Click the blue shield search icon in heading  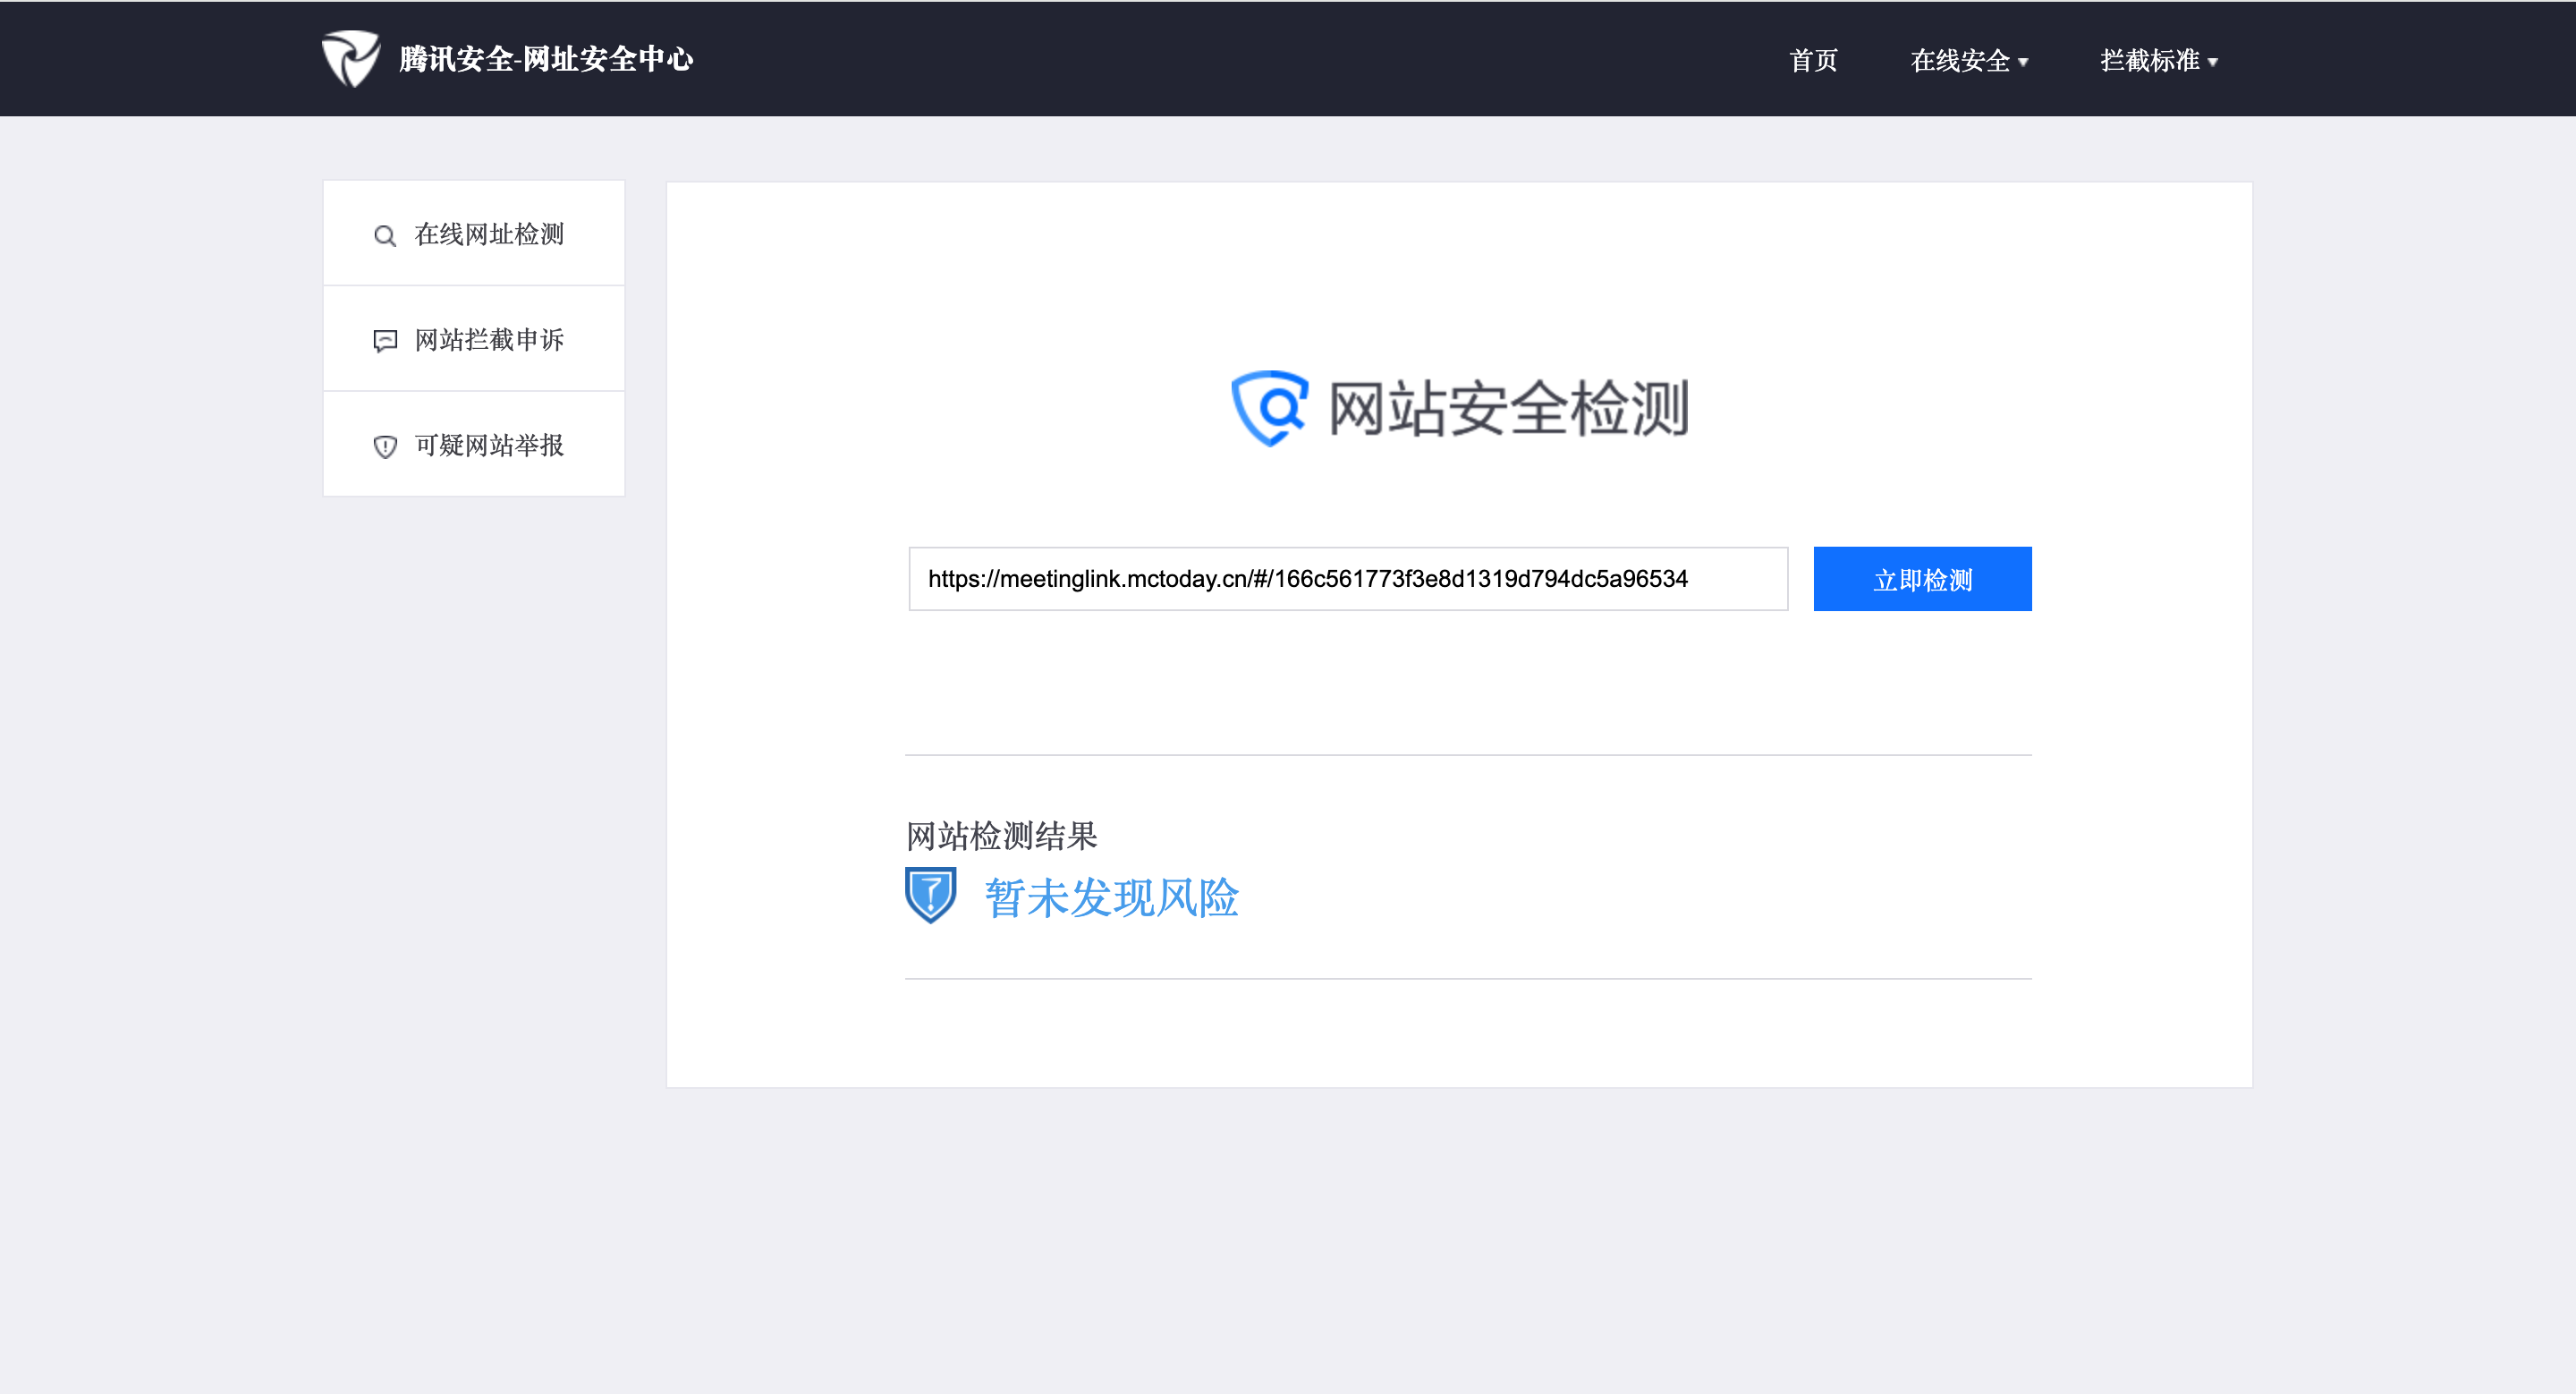1270,408
